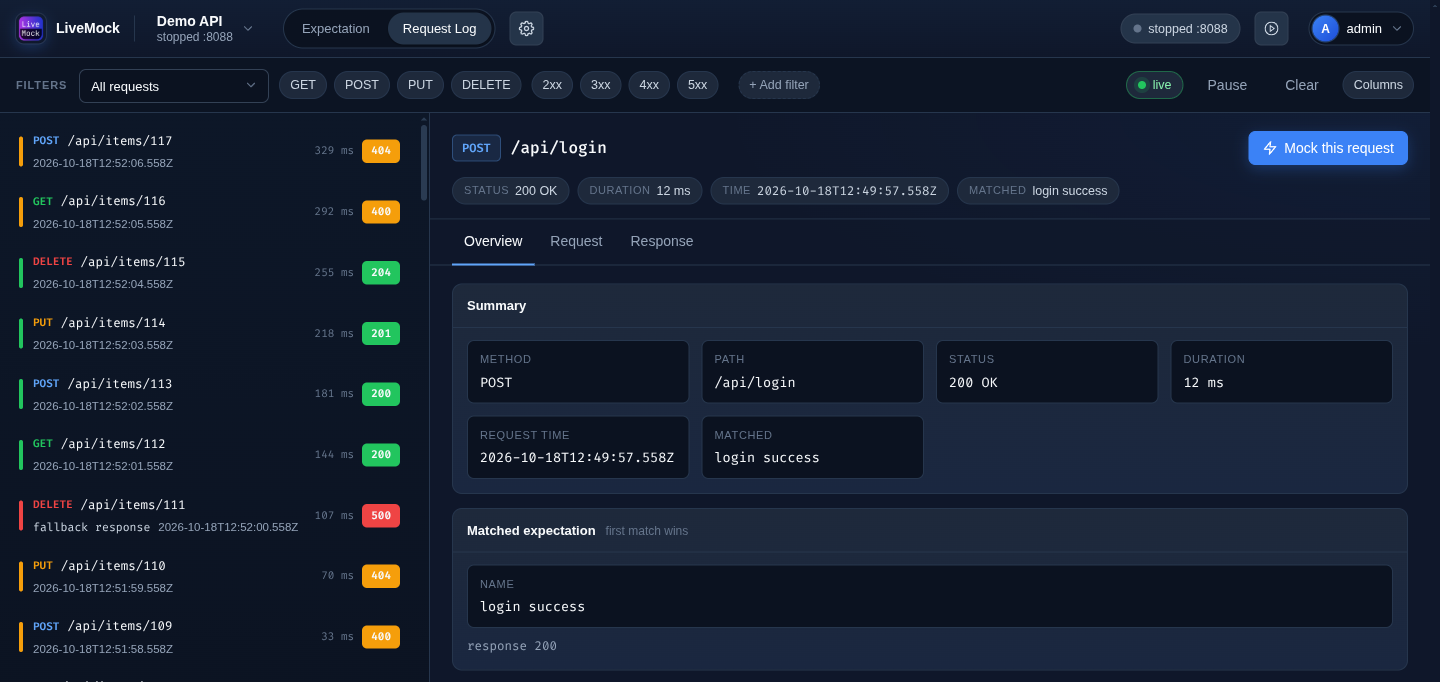Viewport: 1440px width, 682px height.
Task: Toggle the live indicator
Action: click(1154, 85)
